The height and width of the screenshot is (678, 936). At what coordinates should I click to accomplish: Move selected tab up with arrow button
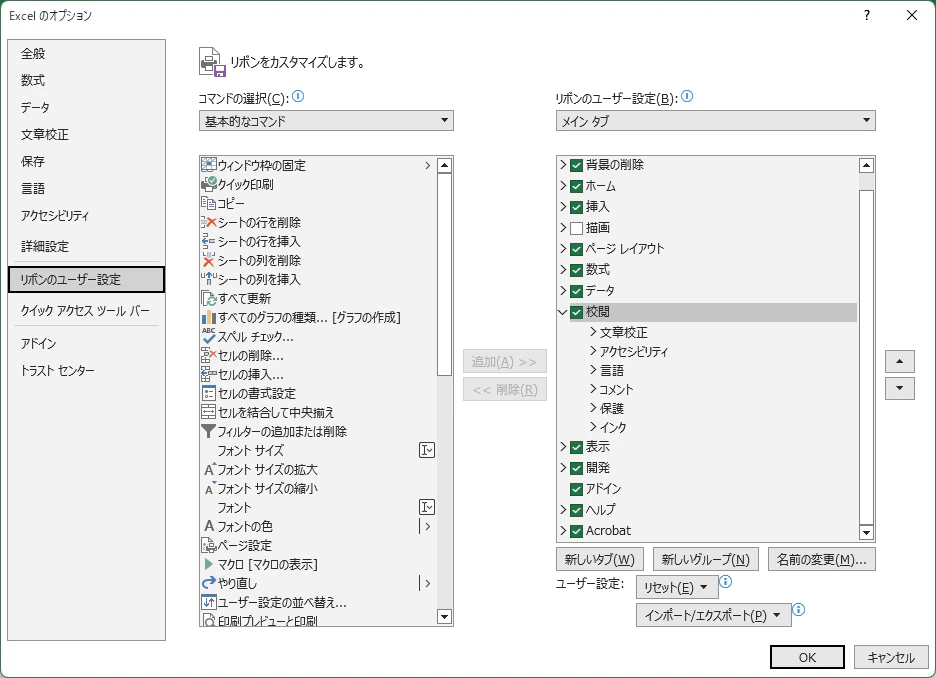coord(900,361)
